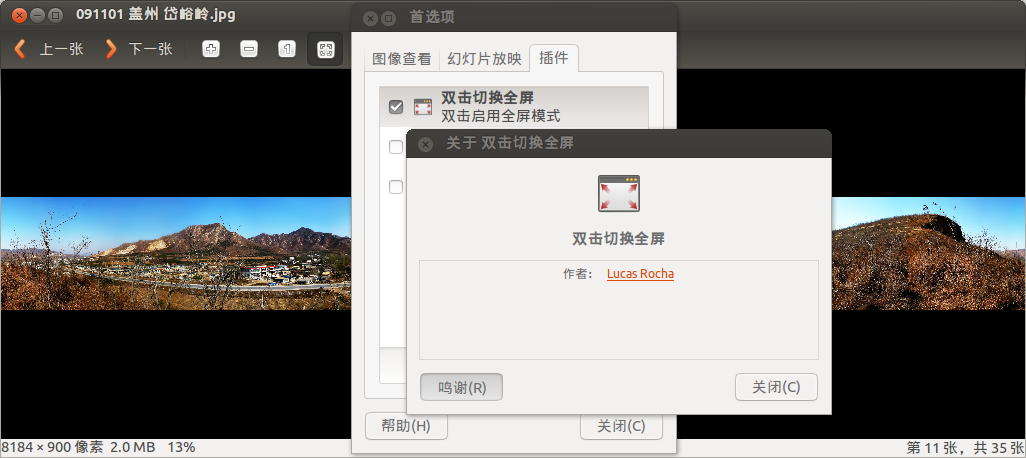Switch to the 图像查看 tab
Image resolution: width=1026 pixels, height=458 pixels.
(x=402, y=59)
